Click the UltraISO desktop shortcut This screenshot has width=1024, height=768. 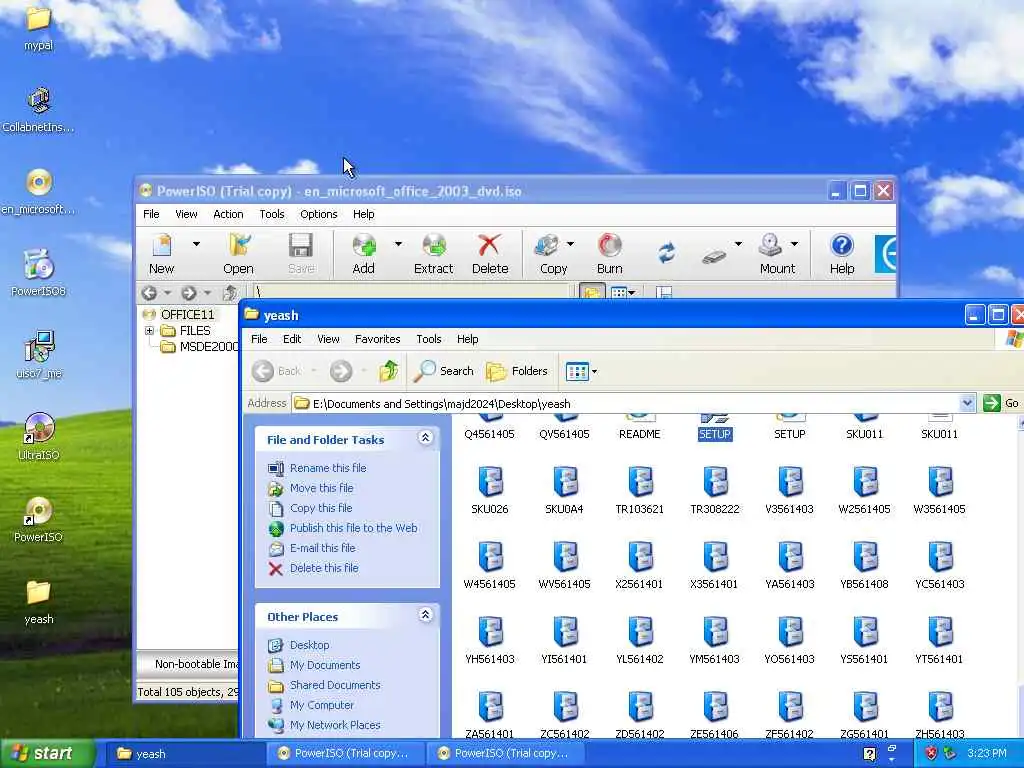39,436
